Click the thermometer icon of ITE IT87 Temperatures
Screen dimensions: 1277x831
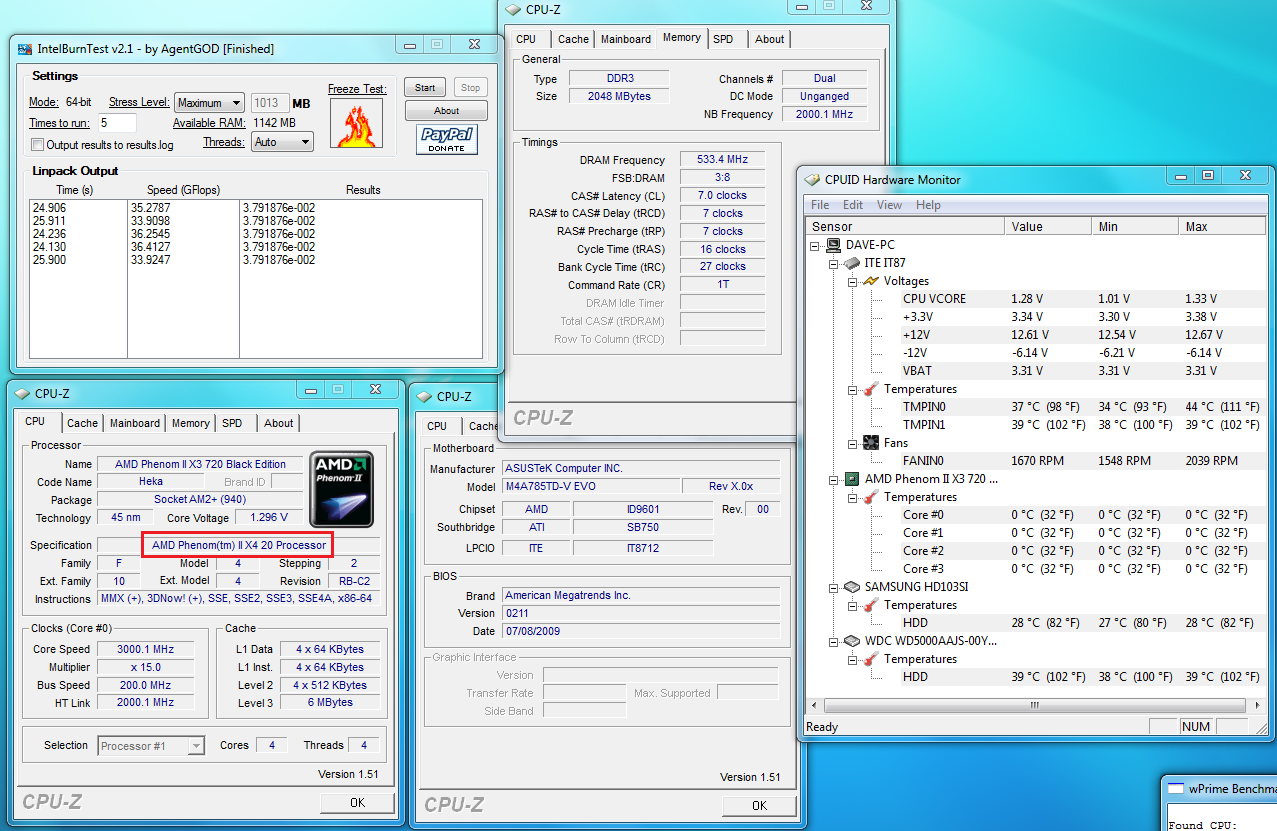pyautogui.click(x=870, y=389)
